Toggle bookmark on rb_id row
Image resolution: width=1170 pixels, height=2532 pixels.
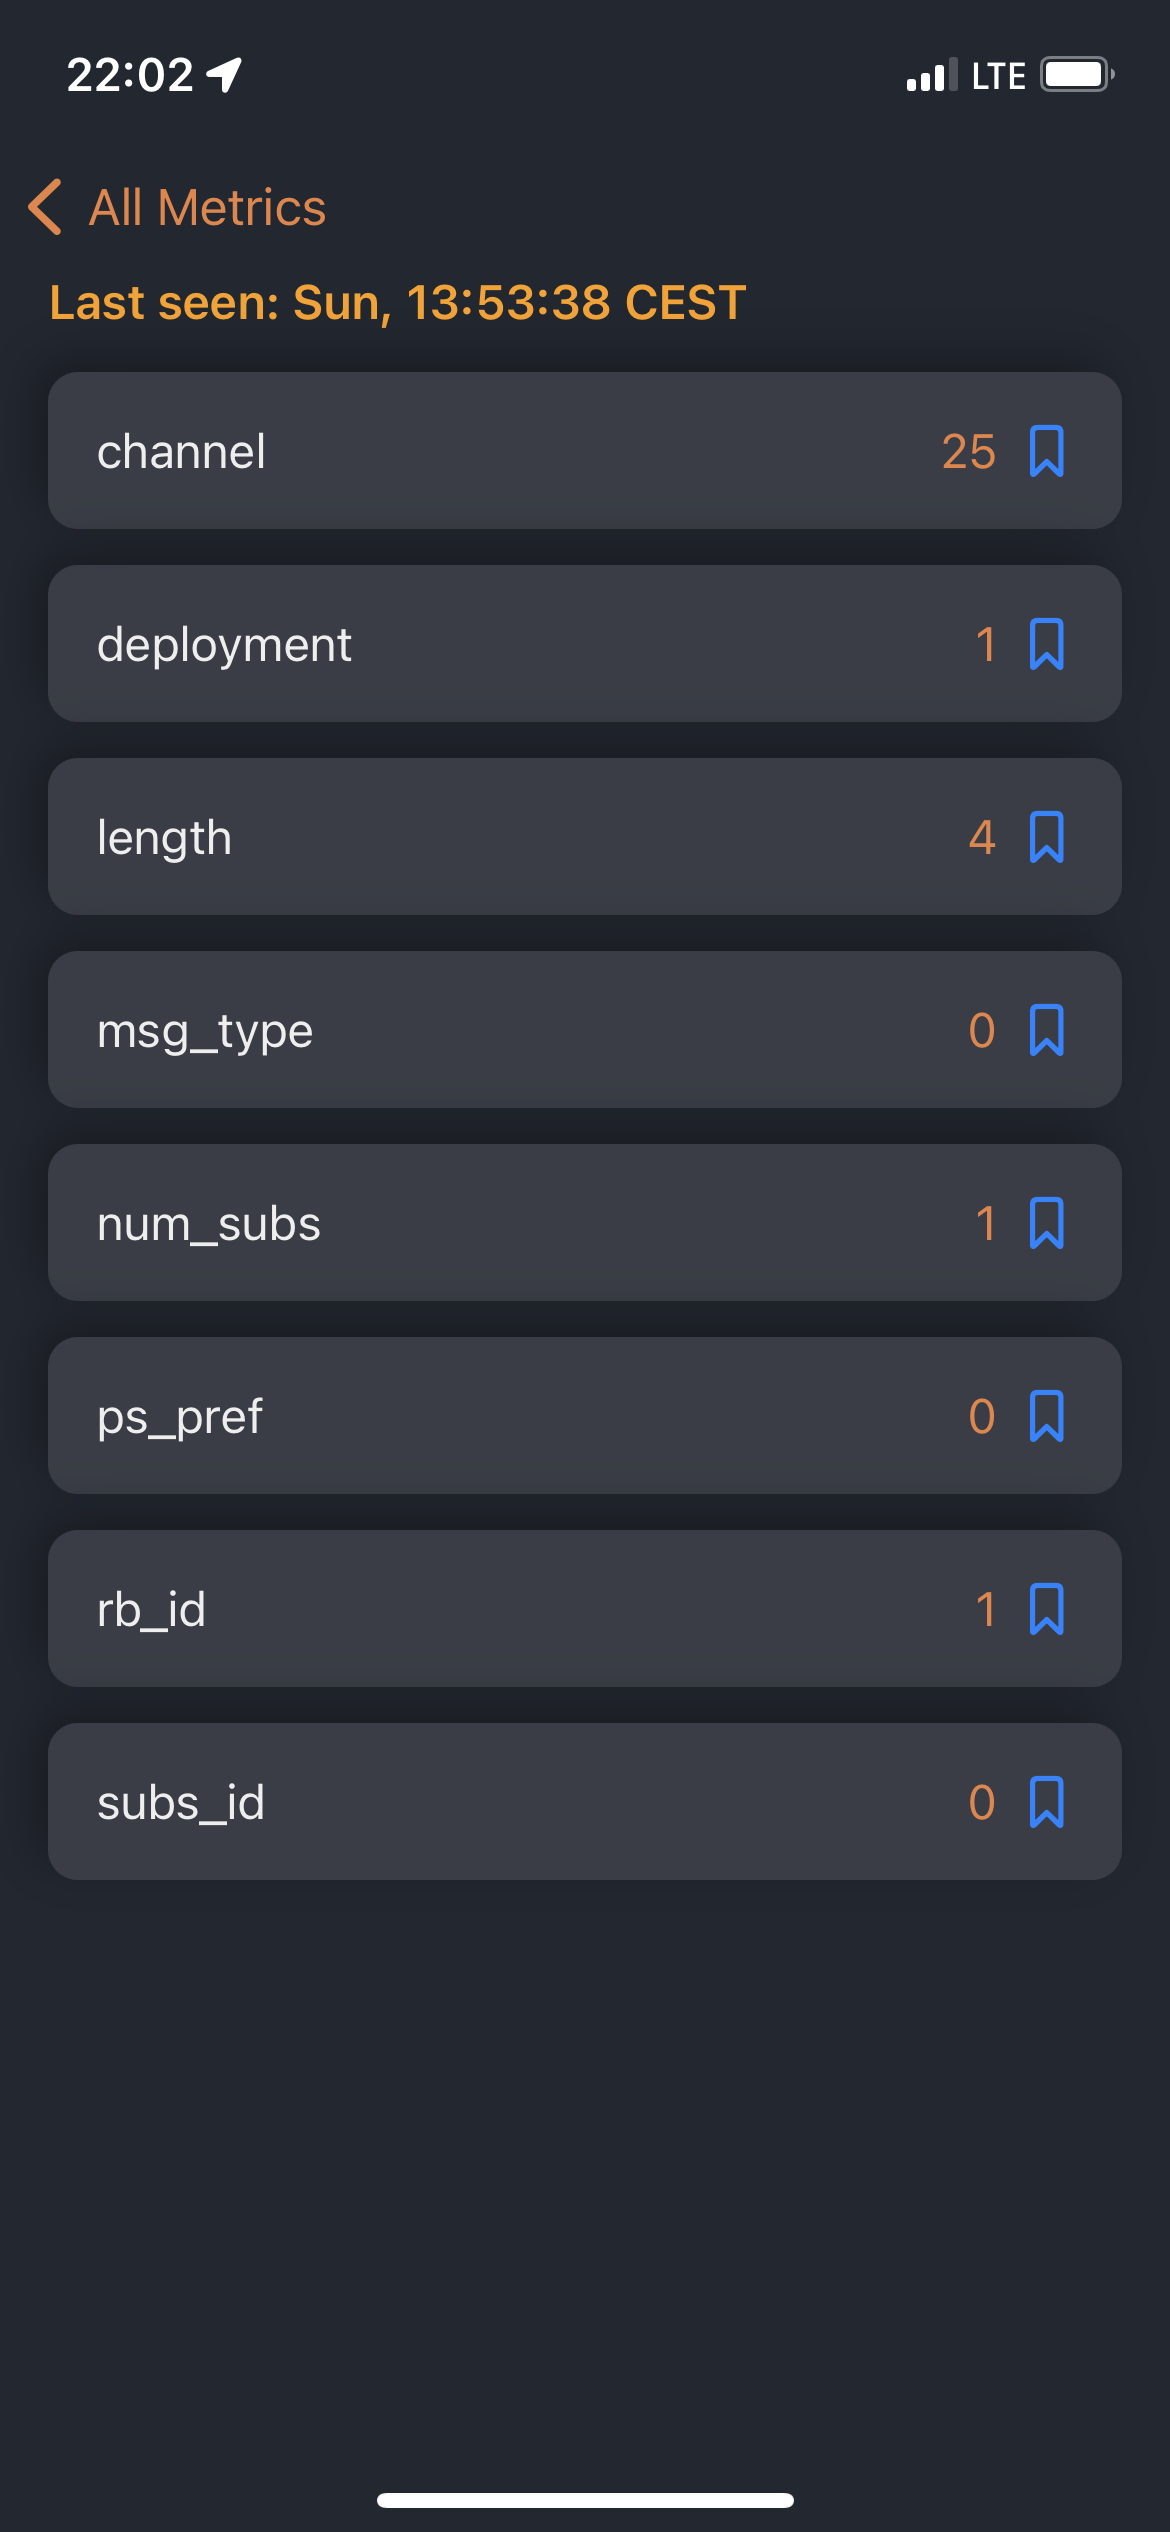pos(1046,1609)
